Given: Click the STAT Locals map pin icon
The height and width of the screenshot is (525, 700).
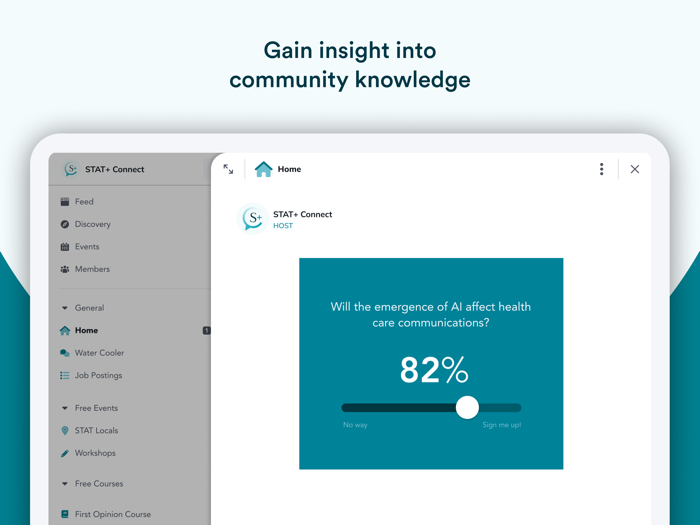Looking at the screenshot, I should pyautogui.click(x=65, y=430).
